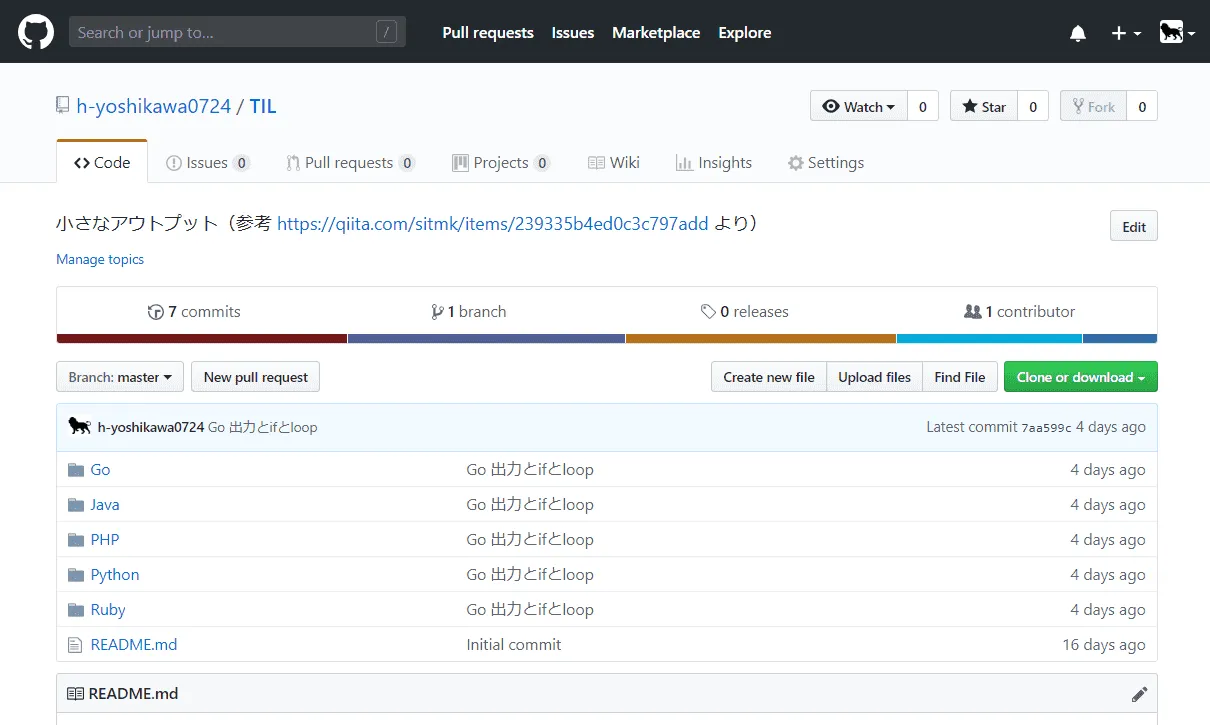This screenshot has height=725, width=1210.
Task: Follow the qiita.com link in description
Action: tap(492, 224)
